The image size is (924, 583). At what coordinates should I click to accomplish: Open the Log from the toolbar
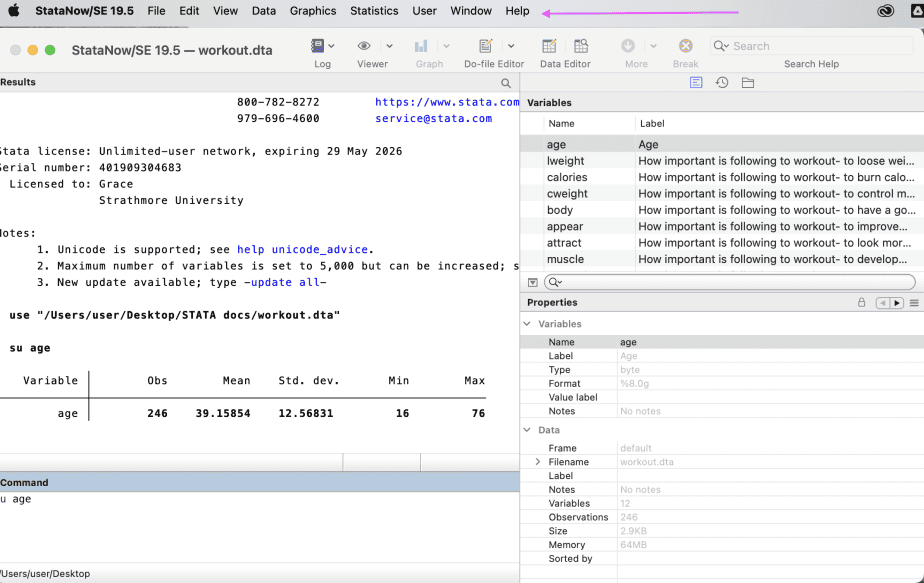[x=316, y=46]
